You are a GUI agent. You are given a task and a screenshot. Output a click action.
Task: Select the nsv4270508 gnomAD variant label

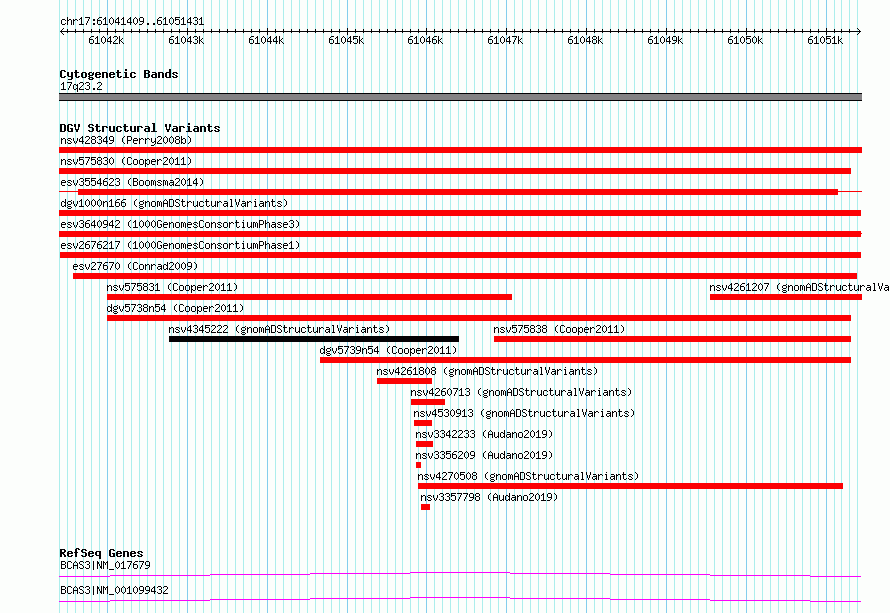528,476
